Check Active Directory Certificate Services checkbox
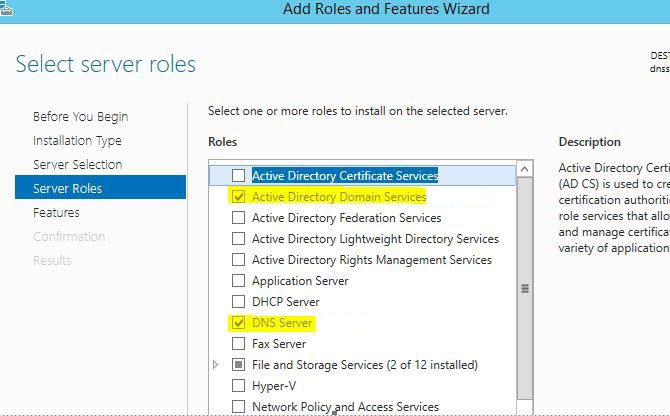670x416 pixels. click(238, 176)
